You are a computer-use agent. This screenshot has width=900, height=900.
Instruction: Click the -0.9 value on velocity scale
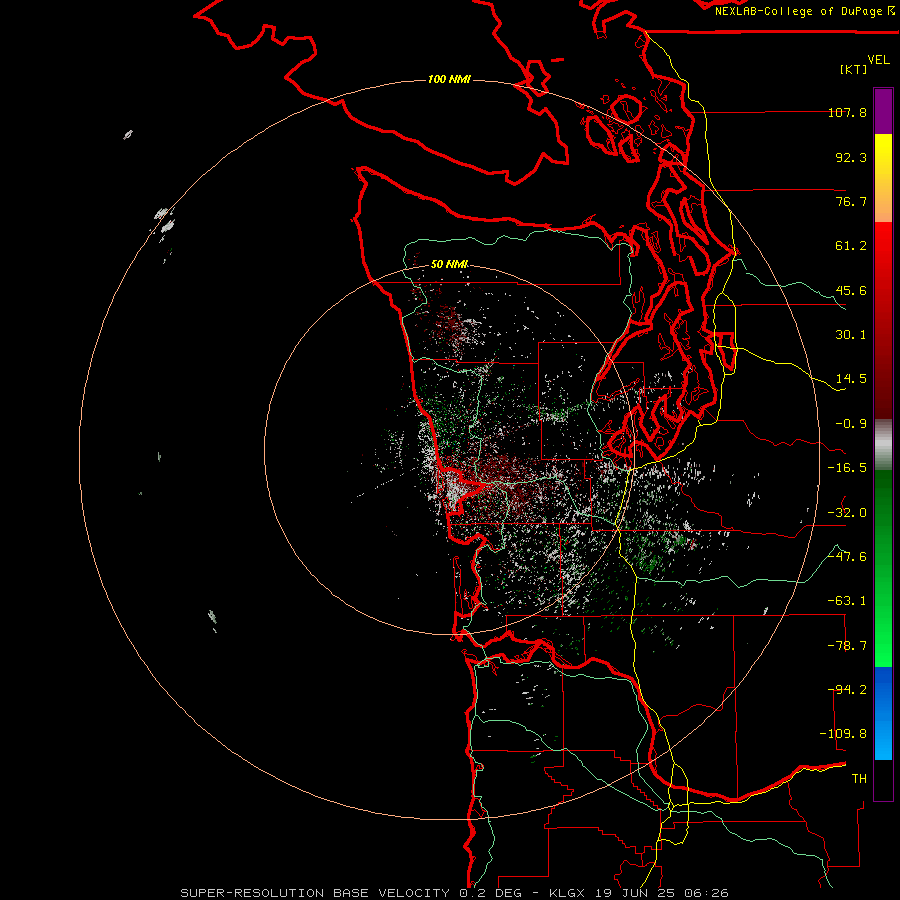pyautogui.click(x=851, y=424)
